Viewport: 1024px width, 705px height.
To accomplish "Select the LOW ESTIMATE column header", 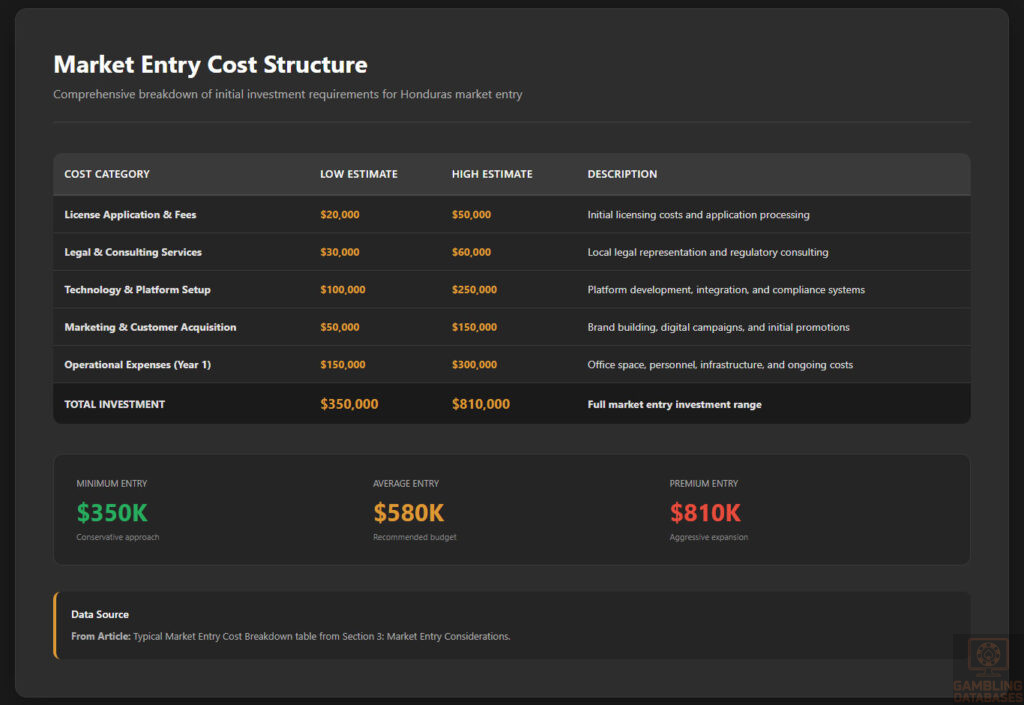I will click(358, 174).
